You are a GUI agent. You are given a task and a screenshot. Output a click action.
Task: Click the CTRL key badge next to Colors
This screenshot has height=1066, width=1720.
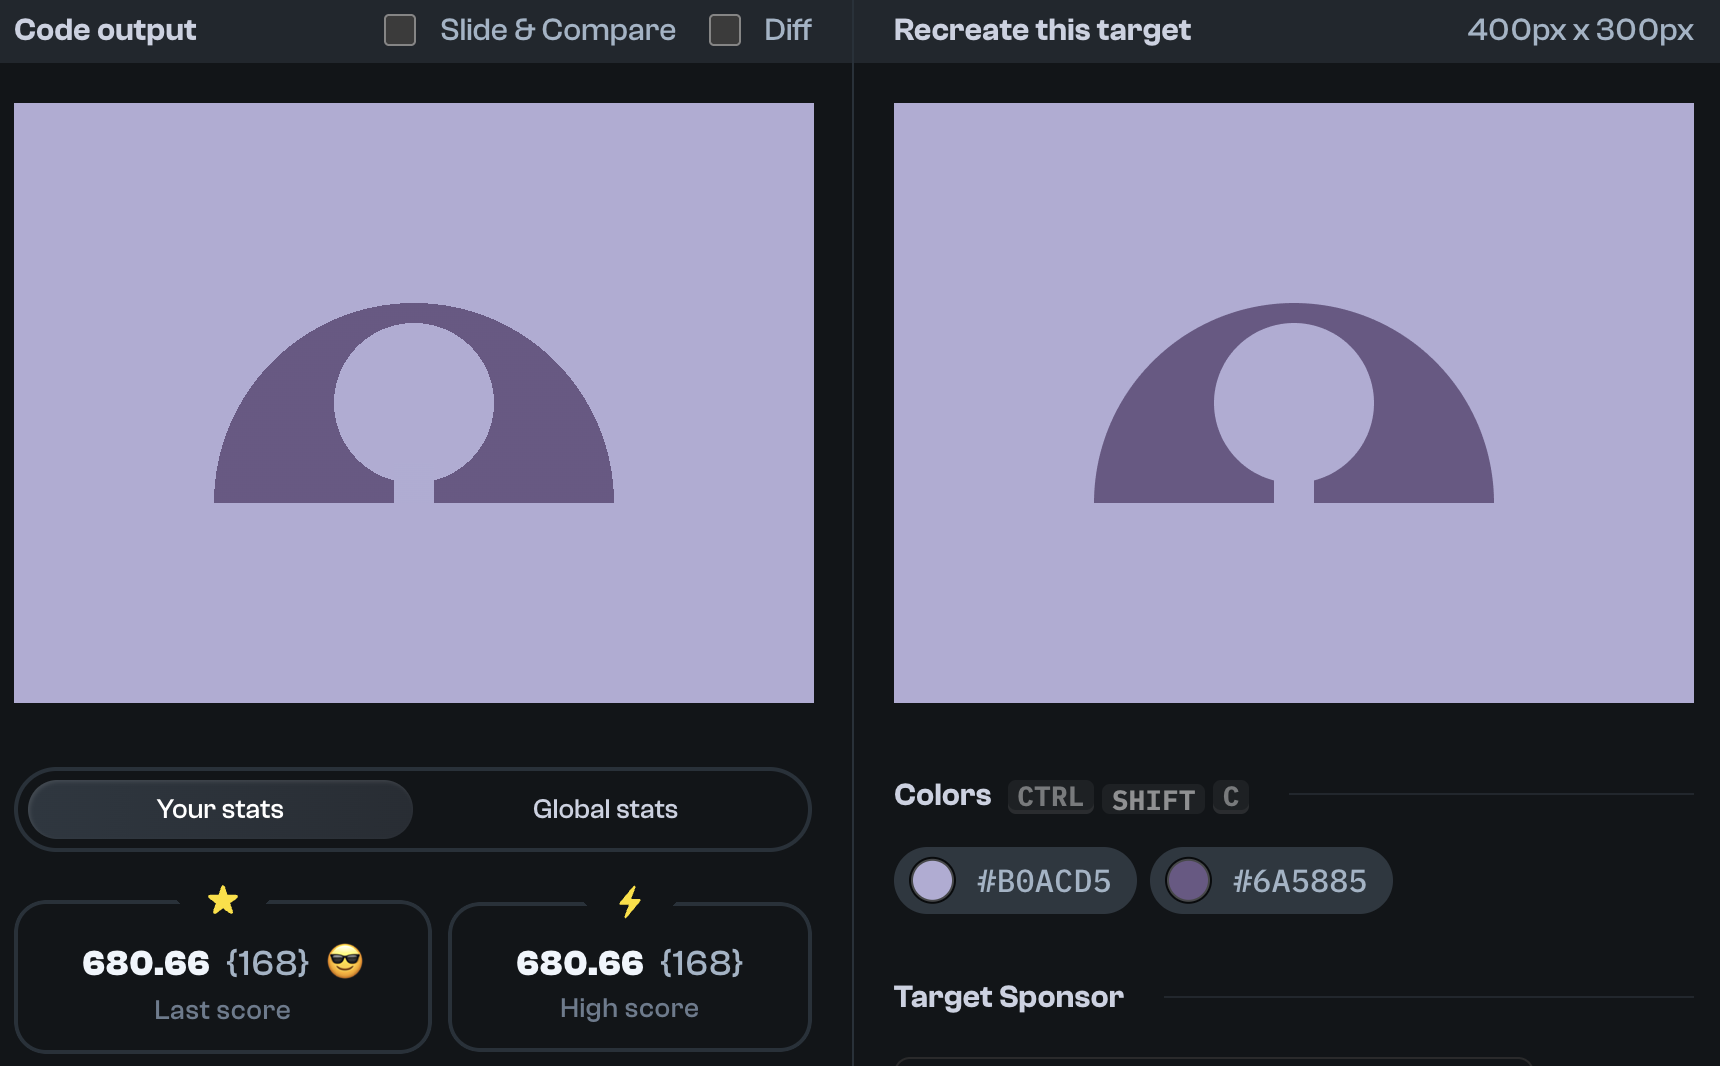(x=1050, y=797)
